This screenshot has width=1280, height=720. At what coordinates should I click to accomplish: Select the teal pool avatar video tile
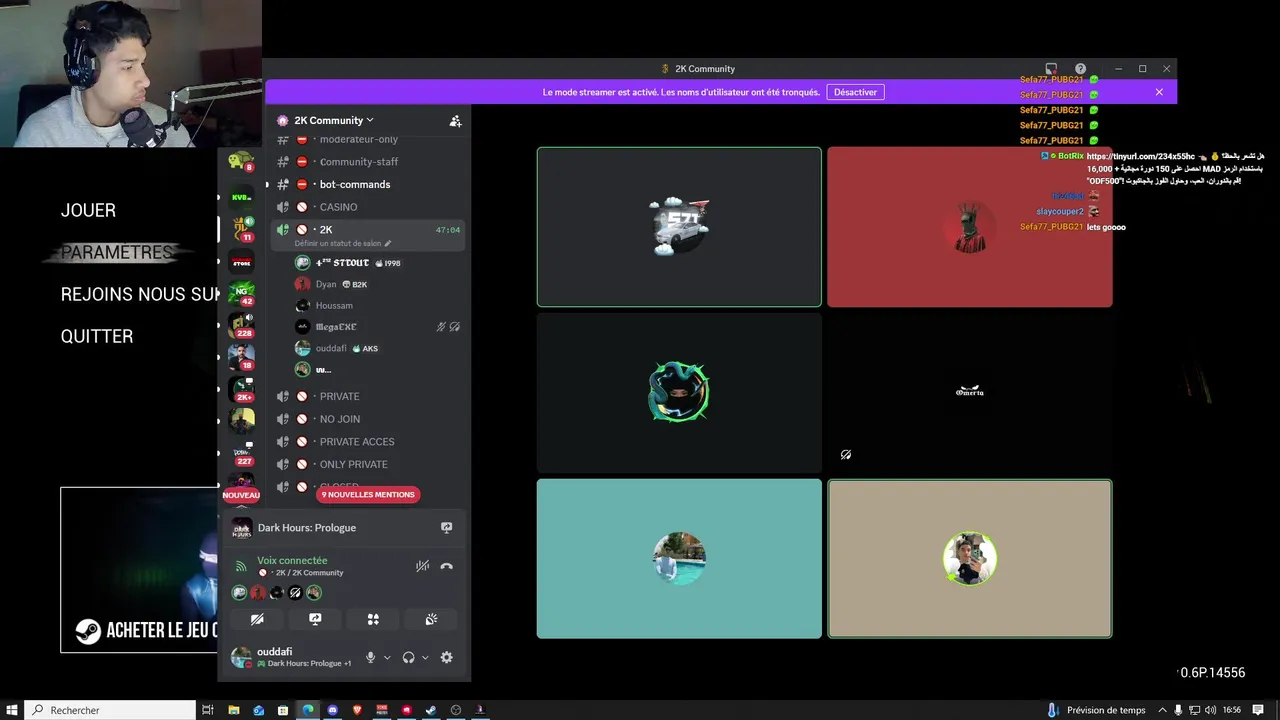679,558
